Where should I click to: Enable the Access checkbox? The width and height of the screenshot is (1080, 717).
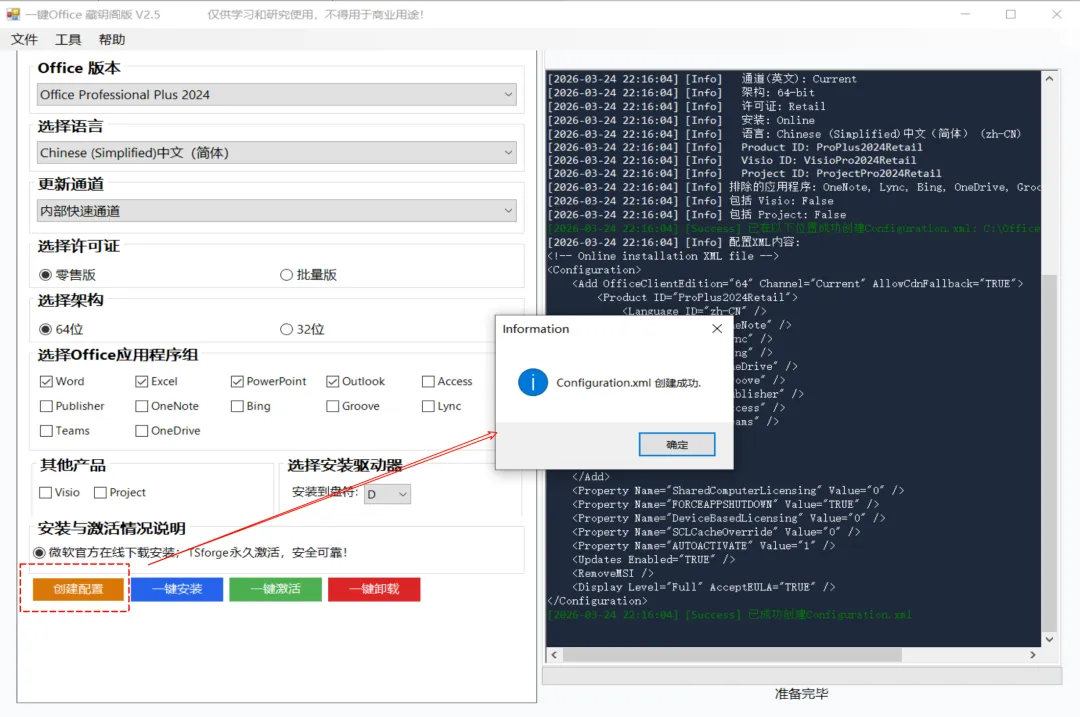(428, 382)
